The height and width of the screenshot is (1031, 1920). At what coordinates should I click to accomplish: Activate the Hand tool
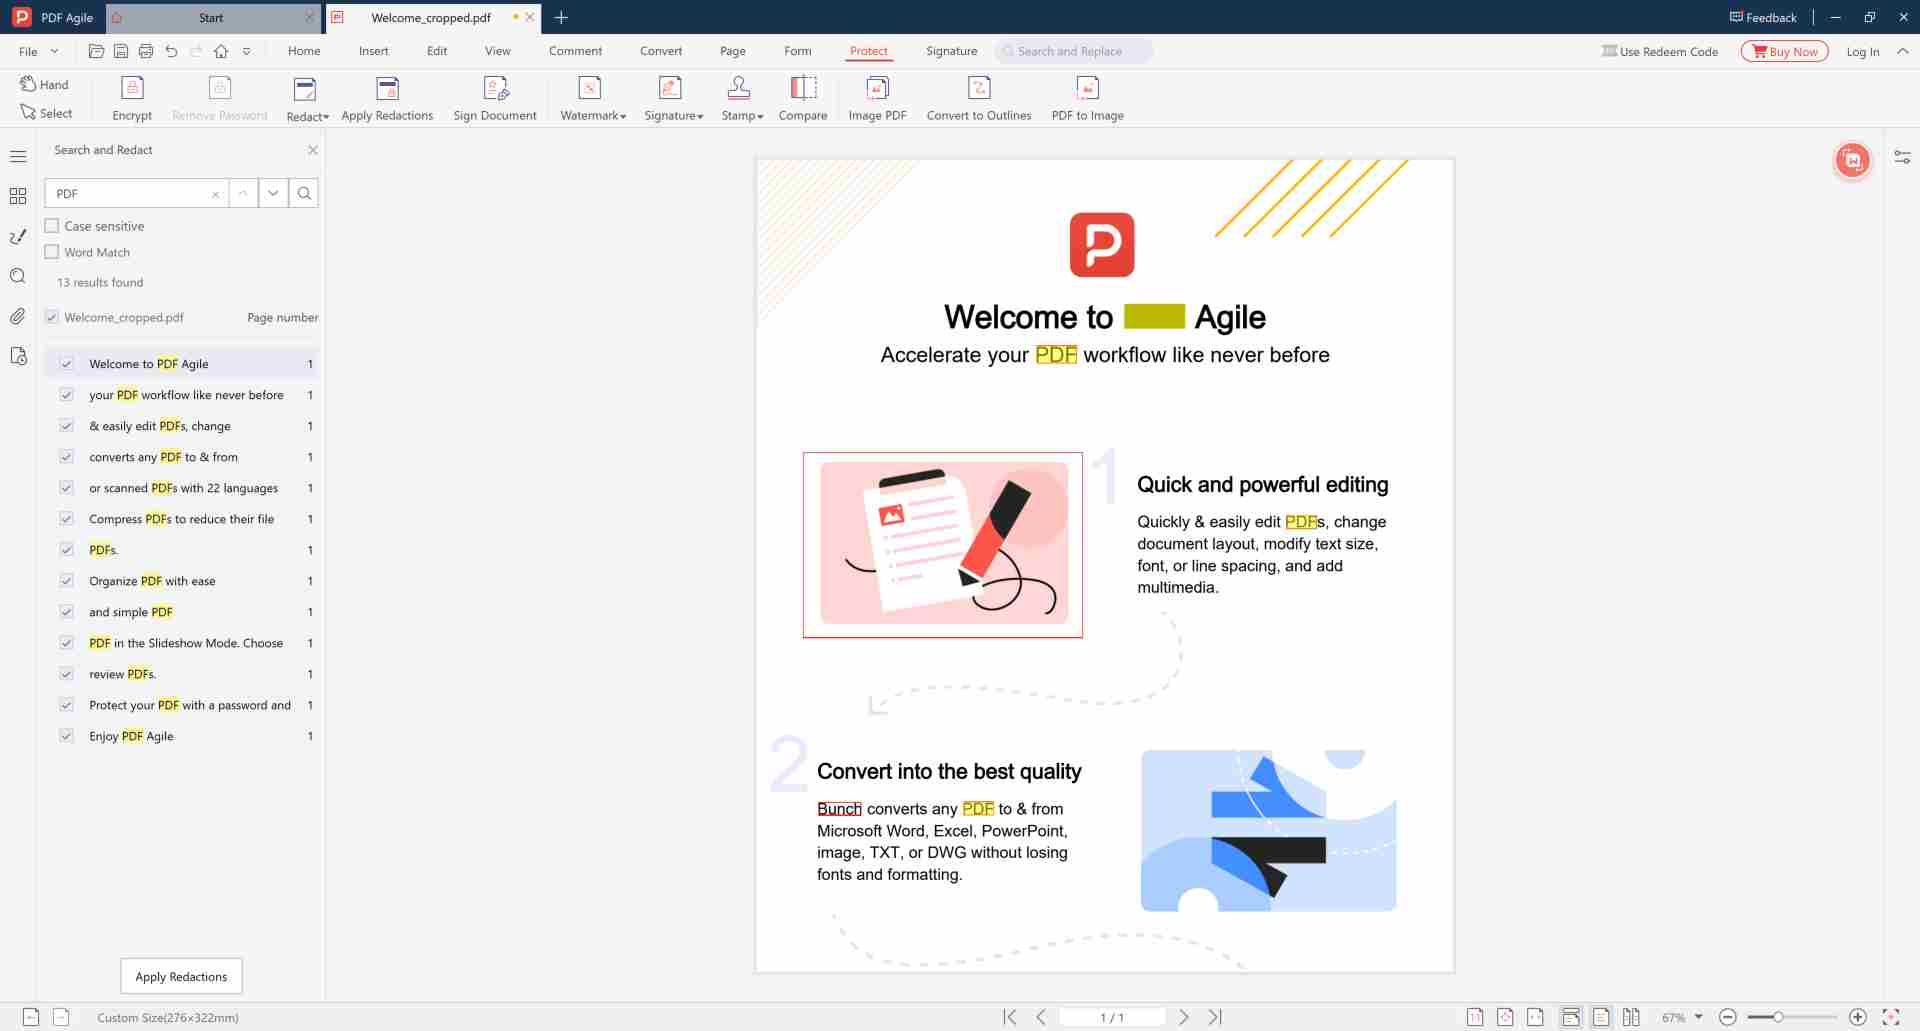(x=45, y=85)
